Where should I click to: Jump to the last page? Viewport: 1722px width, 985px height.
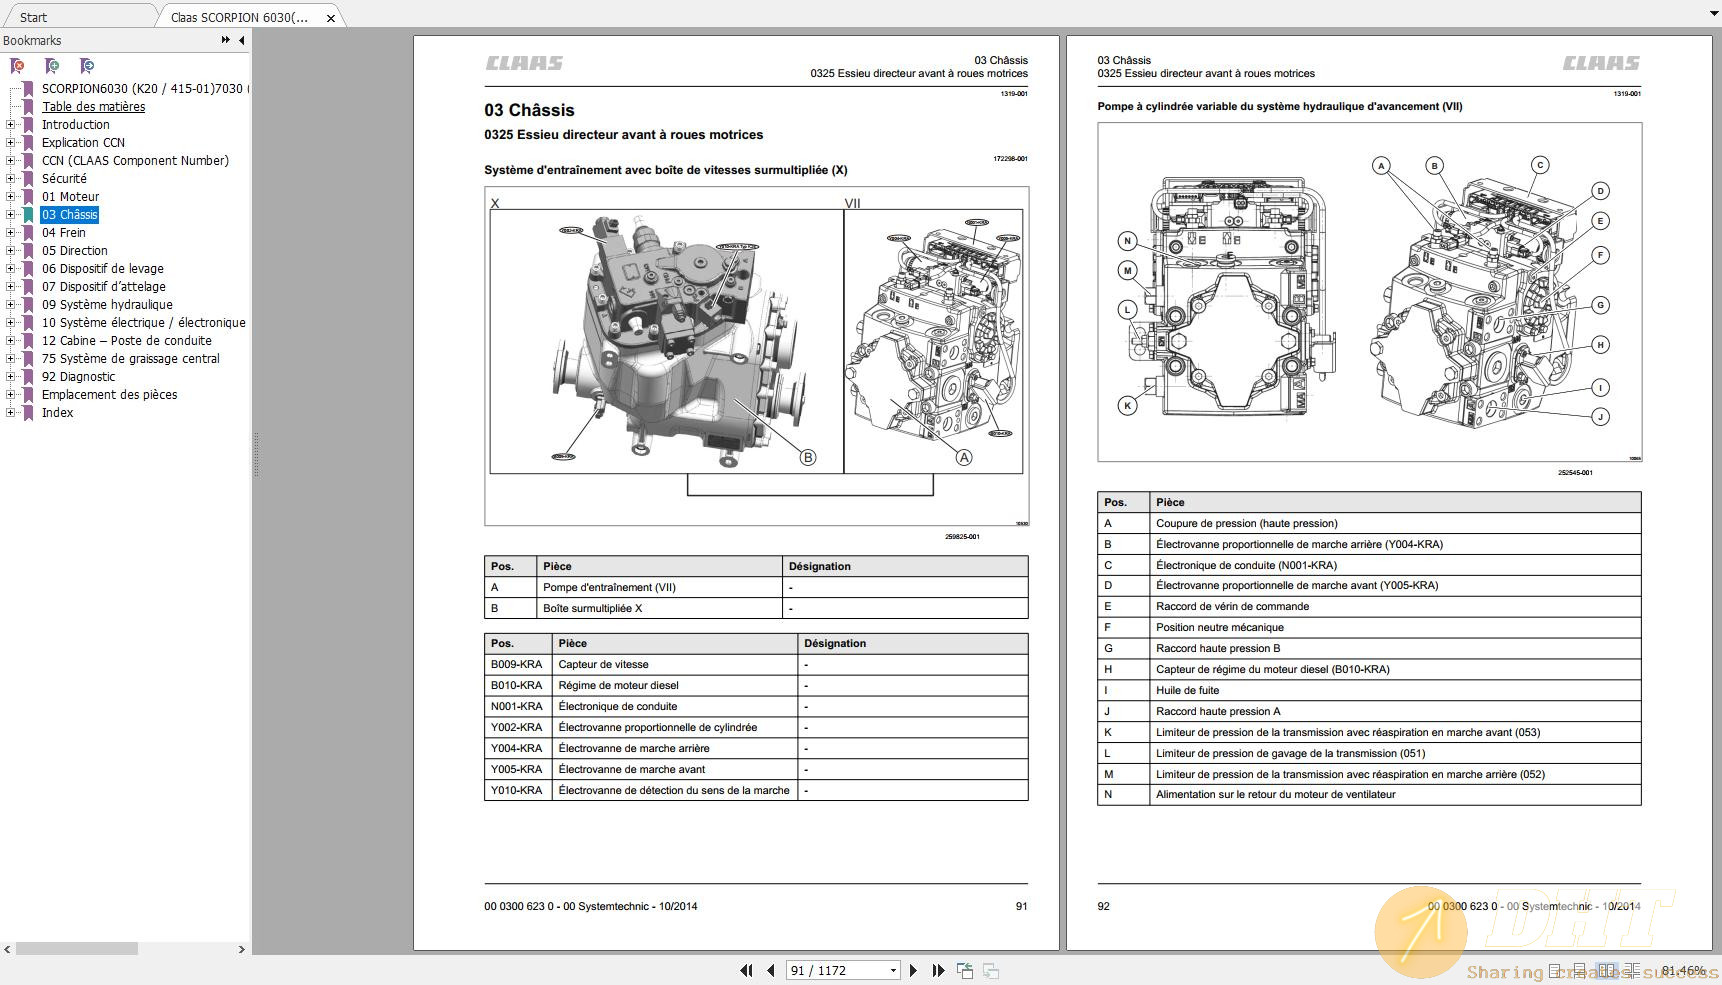click(x=938, y=970)
